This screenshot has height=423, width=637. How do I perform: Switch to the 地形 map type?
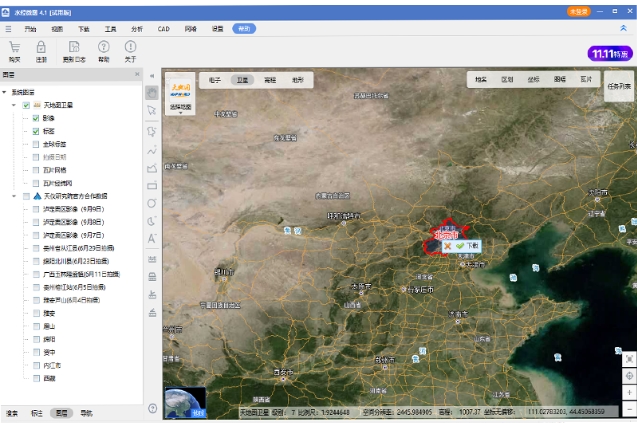coord(298,80)
